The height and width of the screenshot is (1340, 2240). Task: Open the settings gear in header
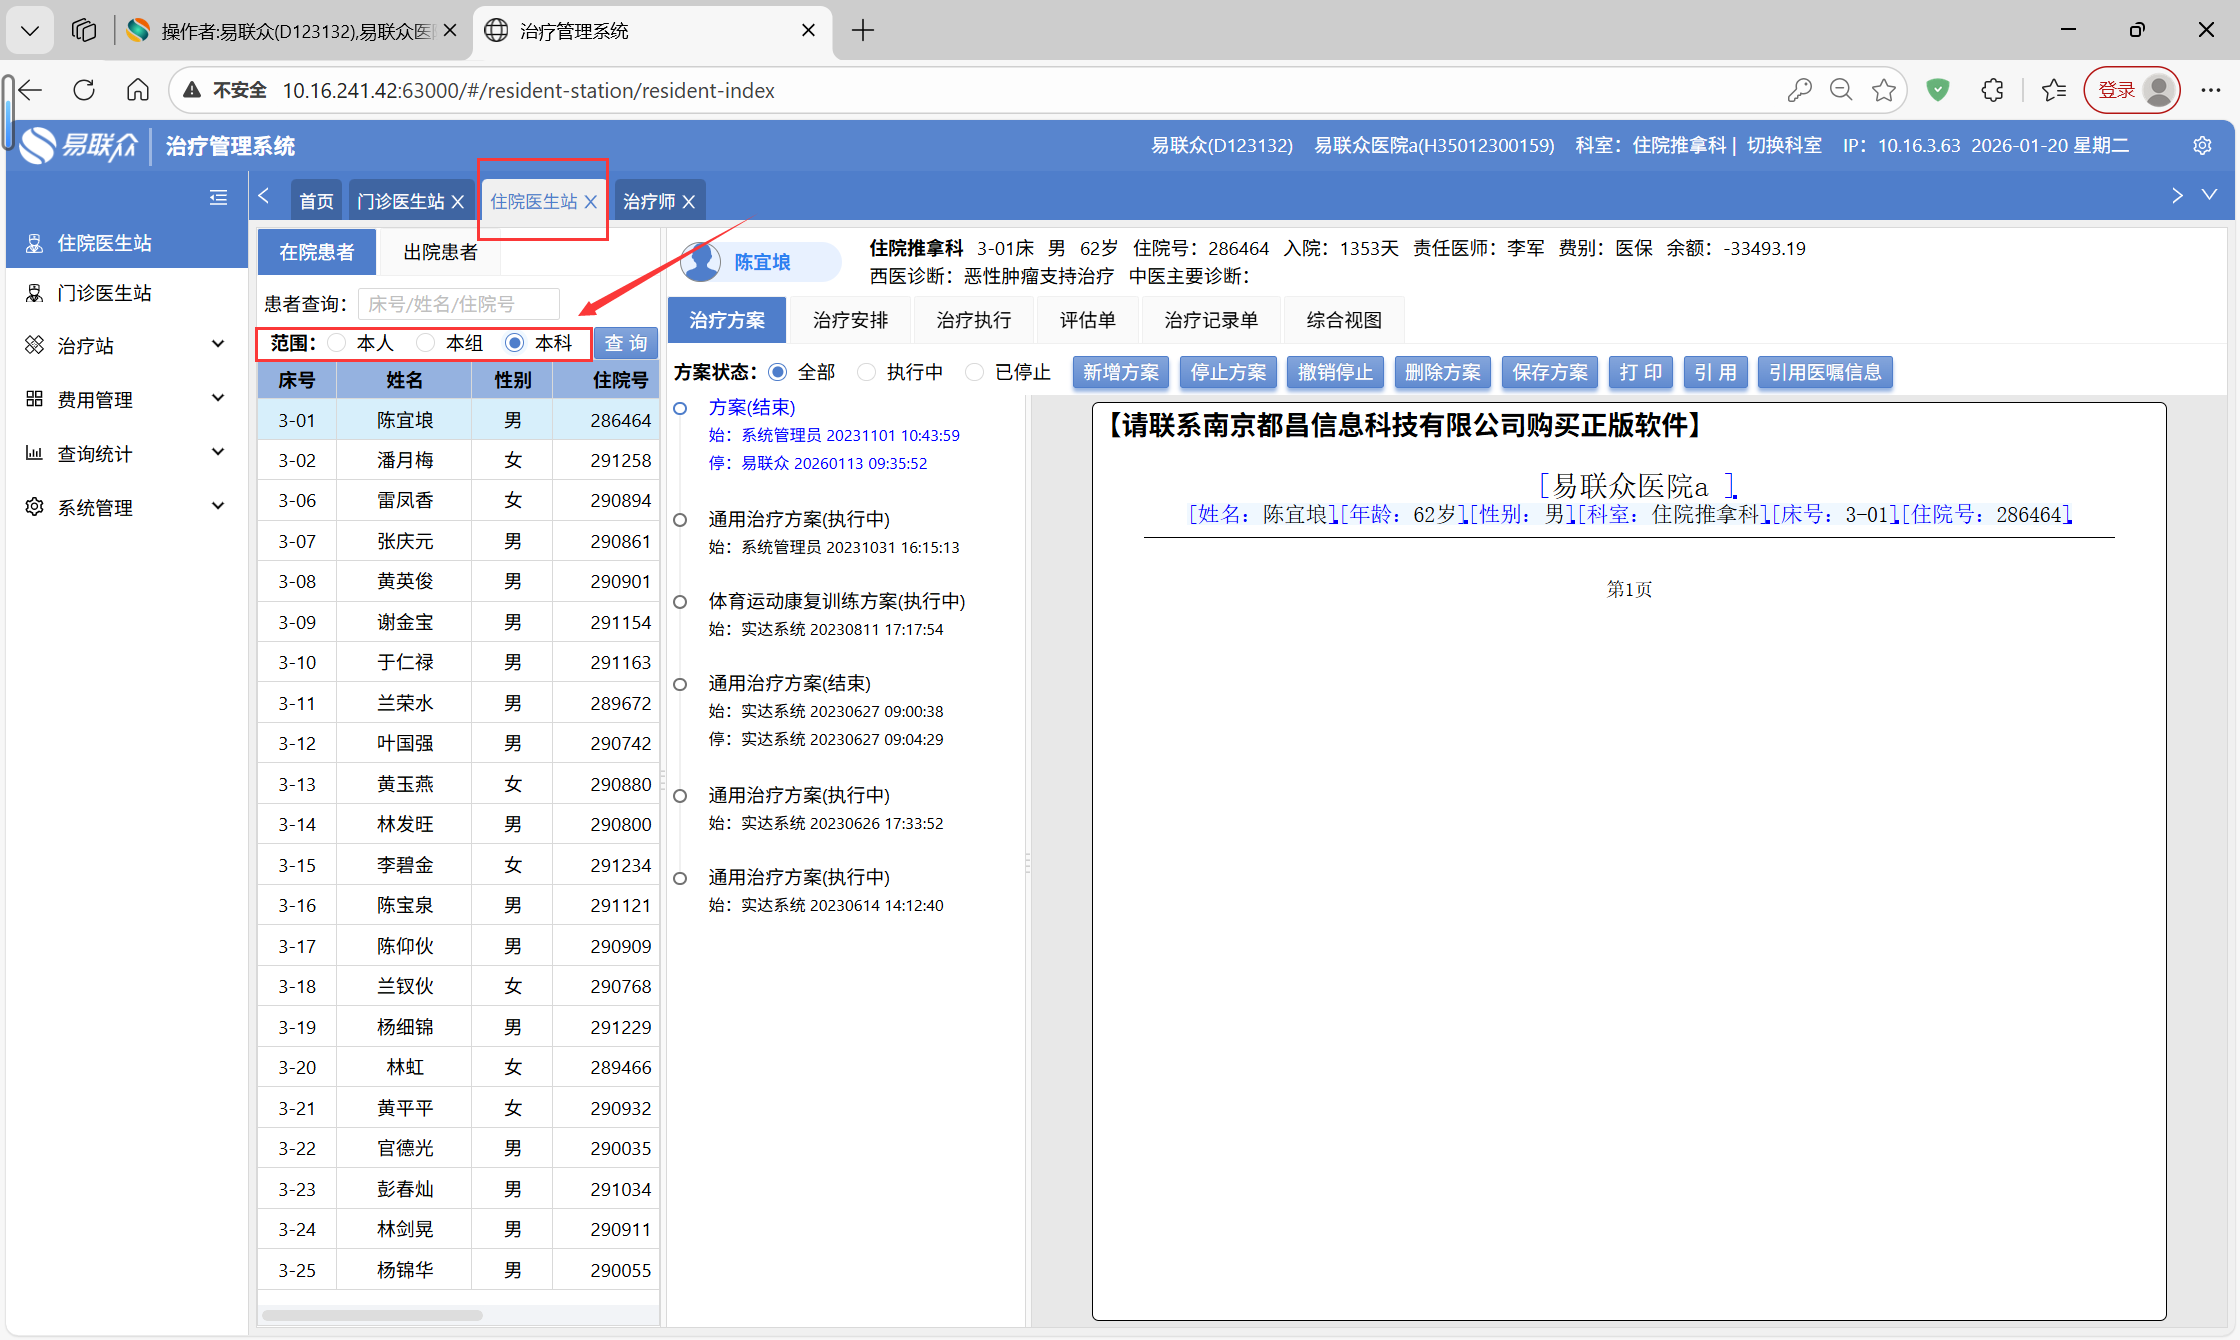pos(2202,146)
